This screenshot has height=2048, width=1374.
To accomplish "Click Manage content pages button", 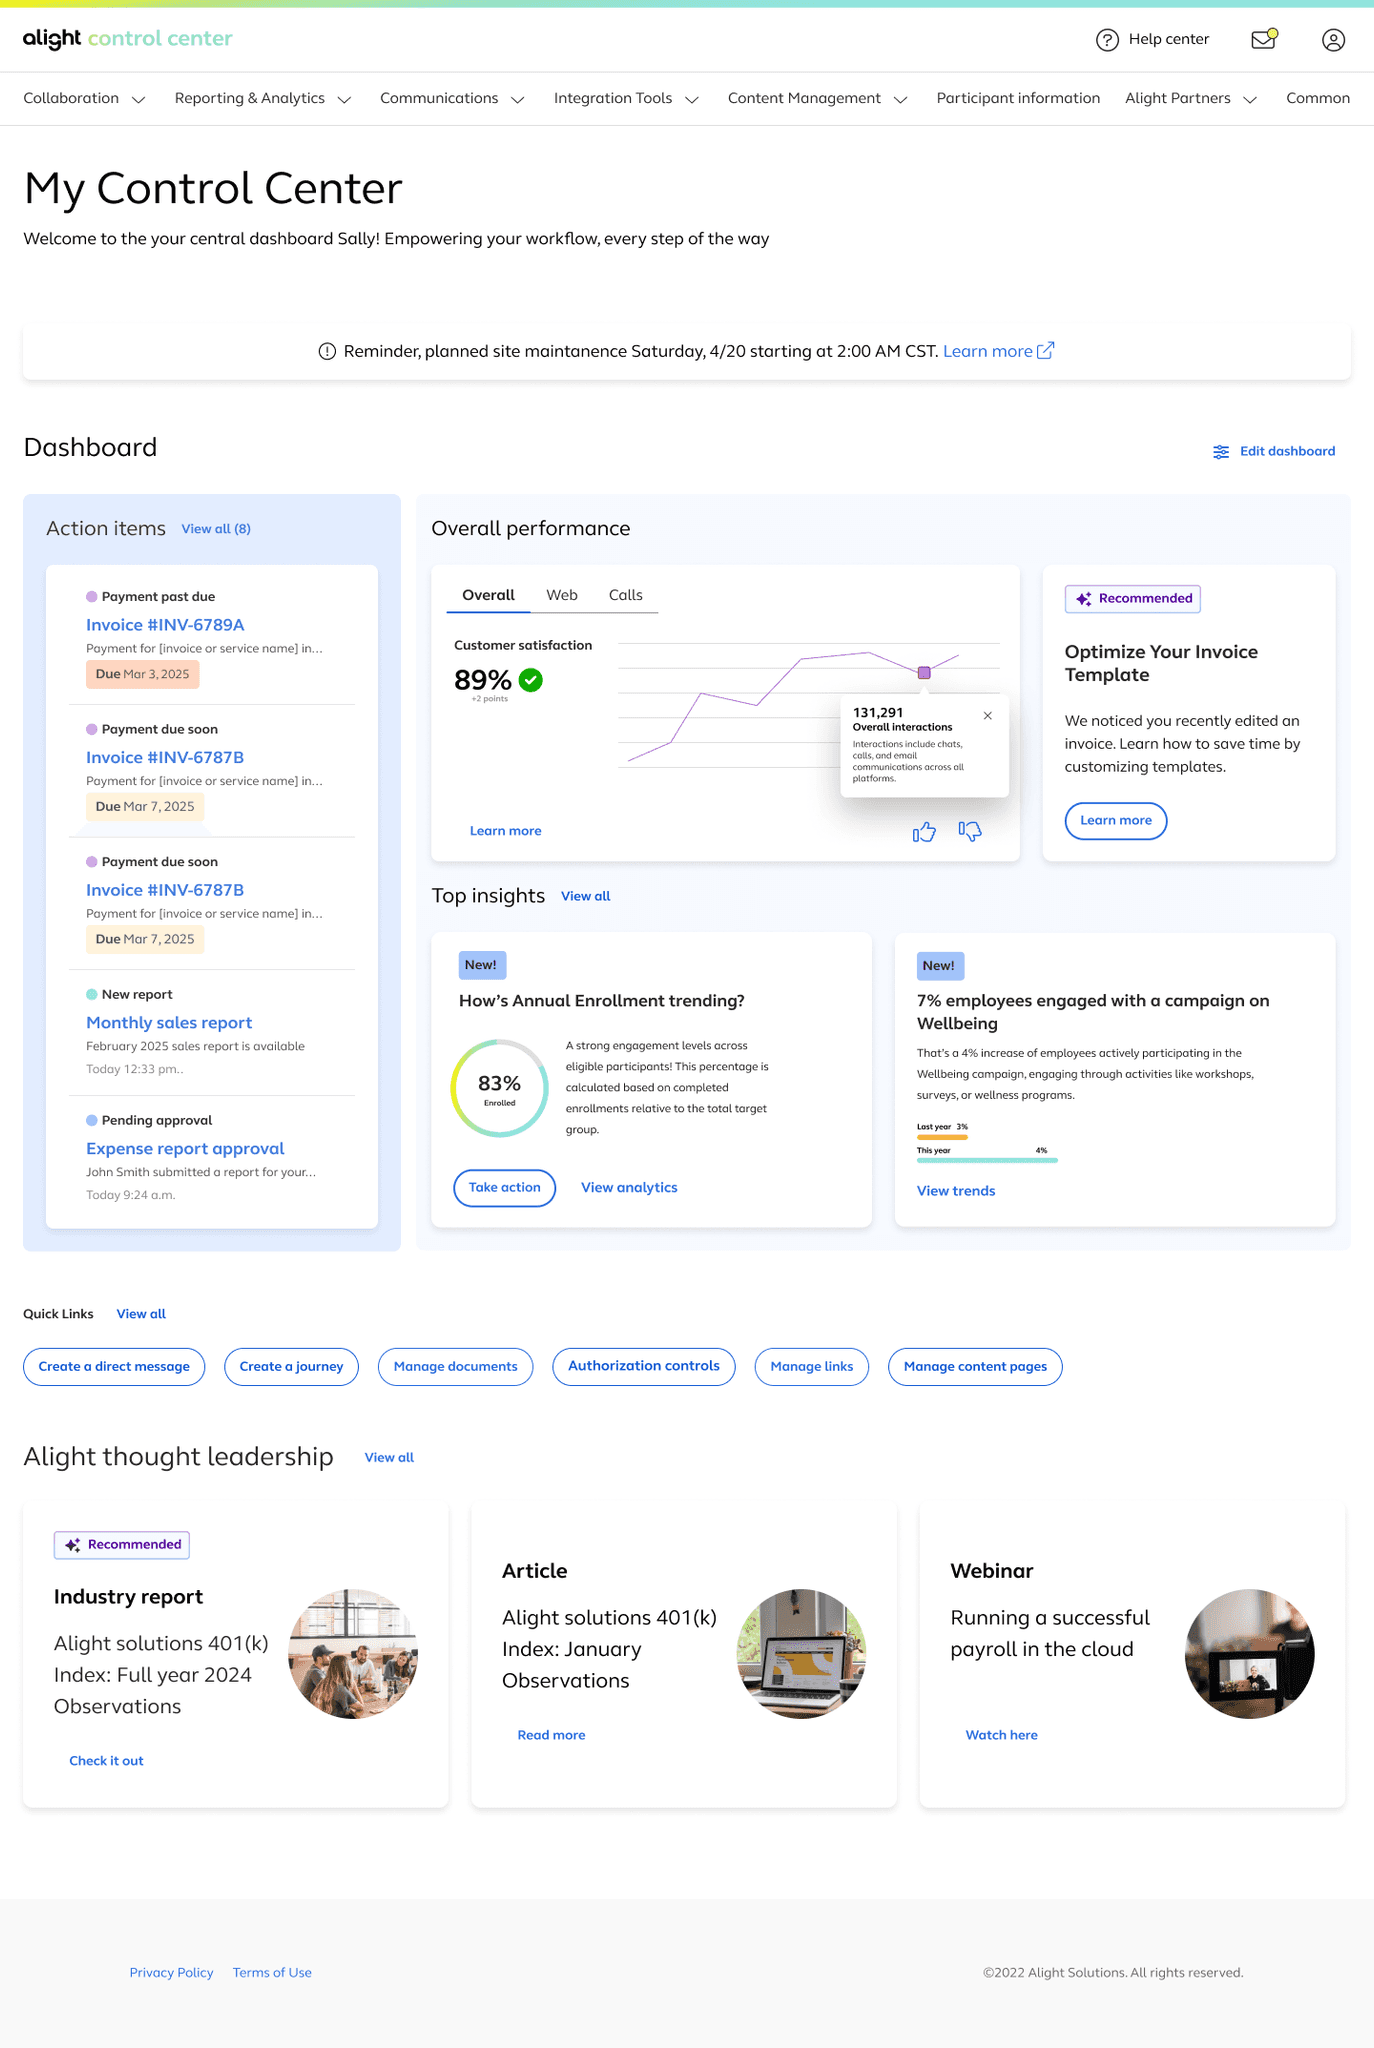I will click(975, 1367).
